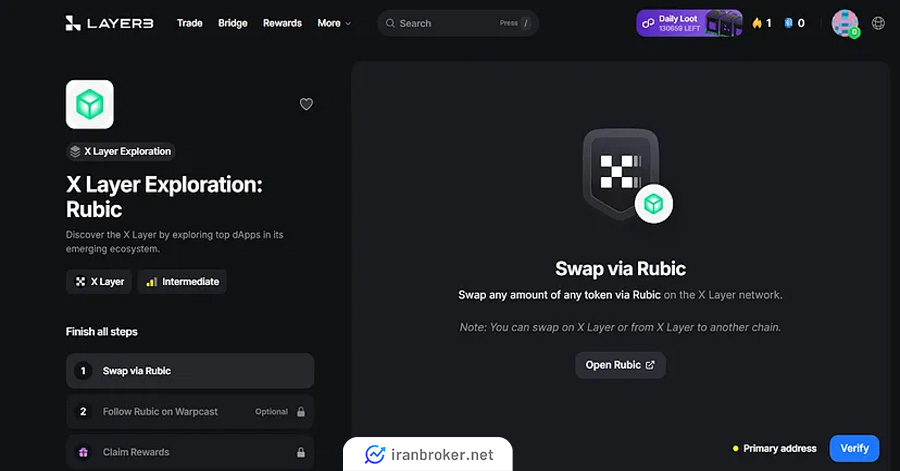The image size is (900, 471).
Task: Click the X Layer shield badge image
Action: click(x=620, y=174)
